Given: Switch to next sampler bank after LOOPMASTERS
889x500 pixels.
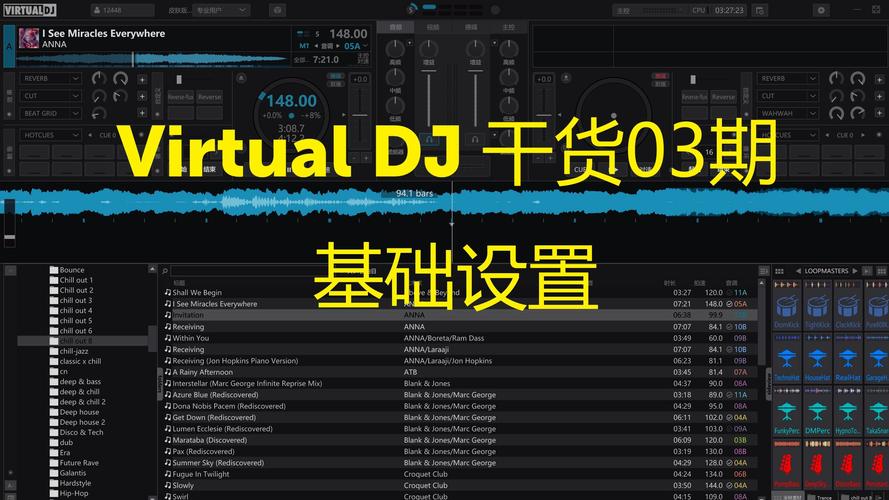Looking at the screenshot, I should click(855, 271).
